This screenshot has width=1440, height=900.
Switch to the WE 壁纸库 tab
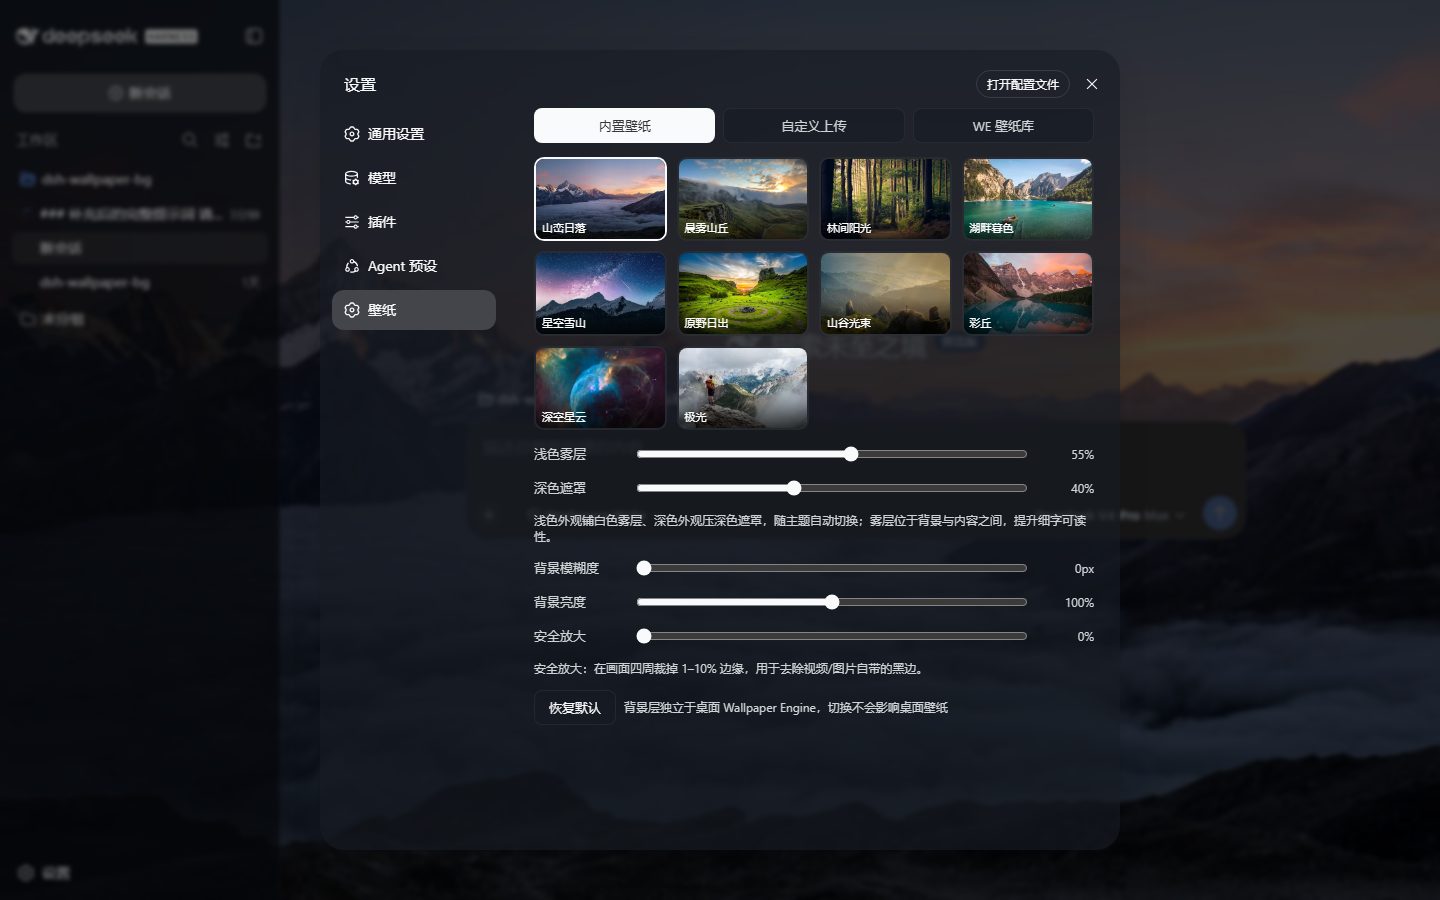click(1003, 126)
